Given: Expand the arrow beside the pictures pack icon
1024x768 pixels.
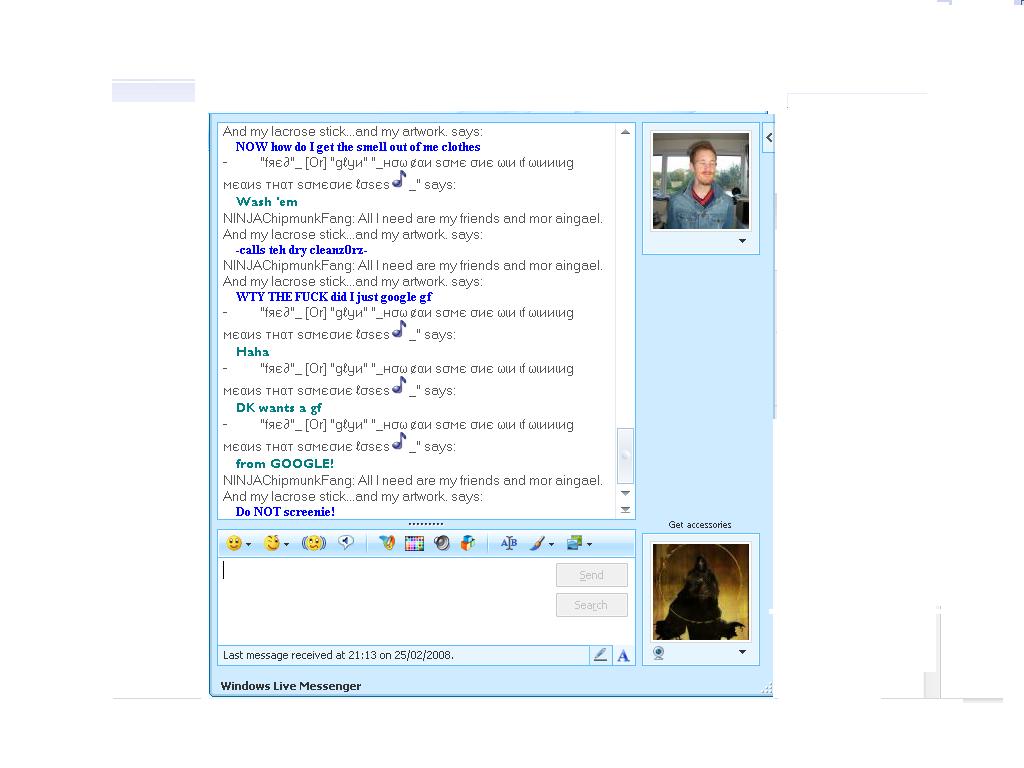Looking at the screenshot, I should 590,545.
